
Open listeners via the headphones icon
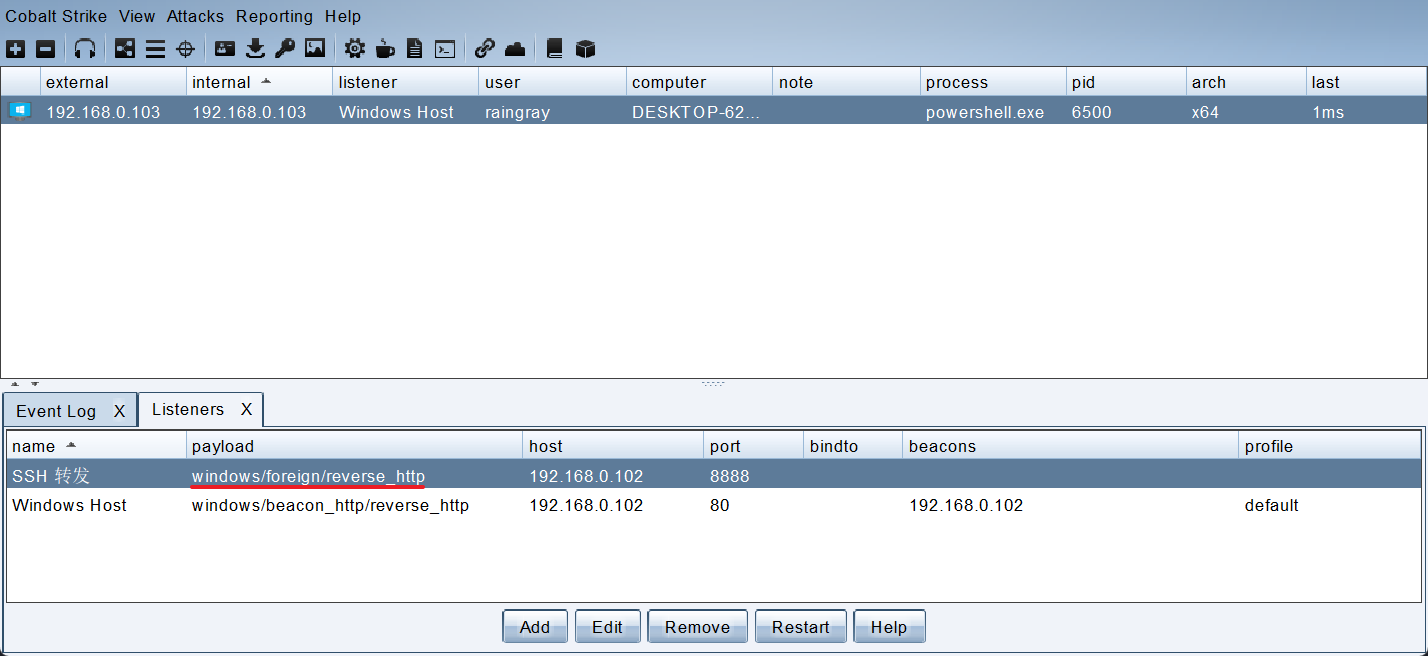[85, 48]
